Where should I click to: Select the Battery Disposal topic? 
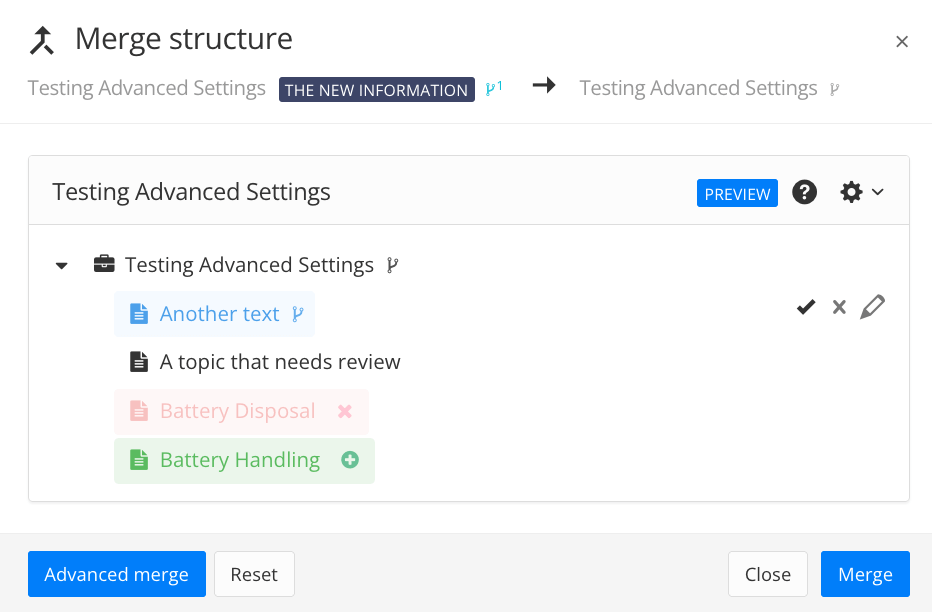click(237, 411)
